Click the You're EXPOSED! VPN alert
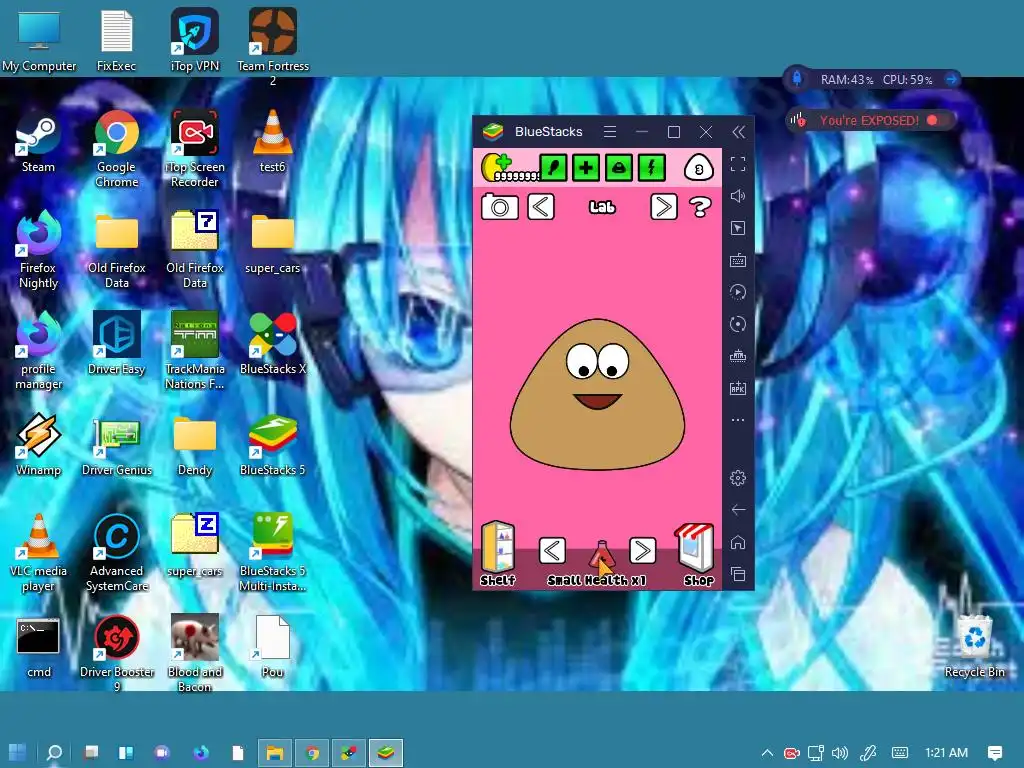The width and height of the screenshot is (1024, 768). pos(870,120)
